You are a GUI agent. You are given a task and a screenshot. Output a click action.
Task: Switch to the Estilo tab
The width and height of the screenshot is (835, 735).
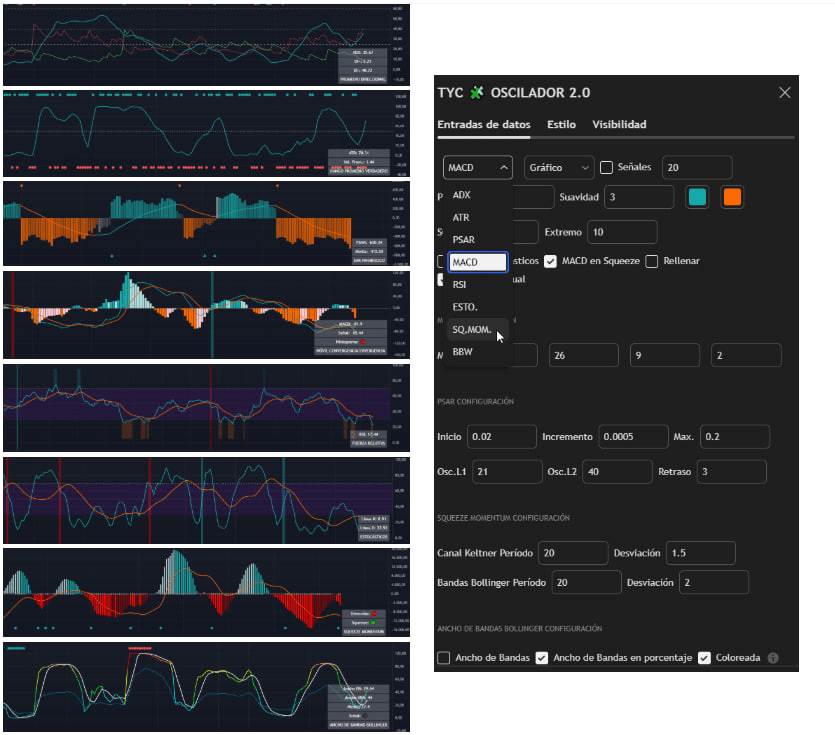[x=561, y=125]
